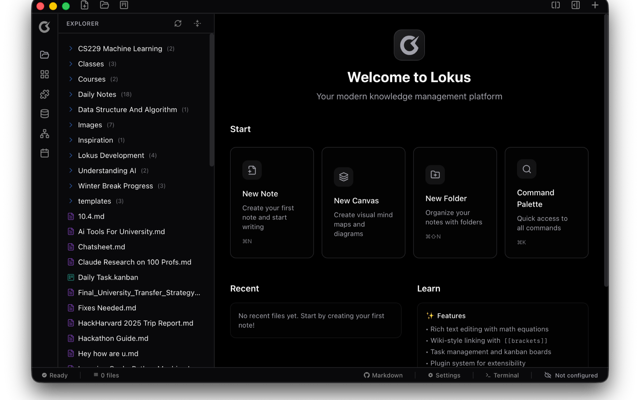640x400 pixels.
Task: Click the main welcome pane scrollbar
Action: (606, 151)
